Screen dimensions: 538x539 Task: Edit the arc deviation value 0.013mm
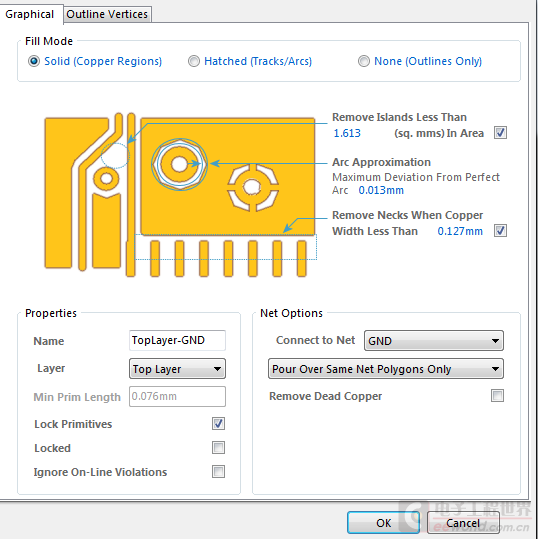(x=381, y=190)
